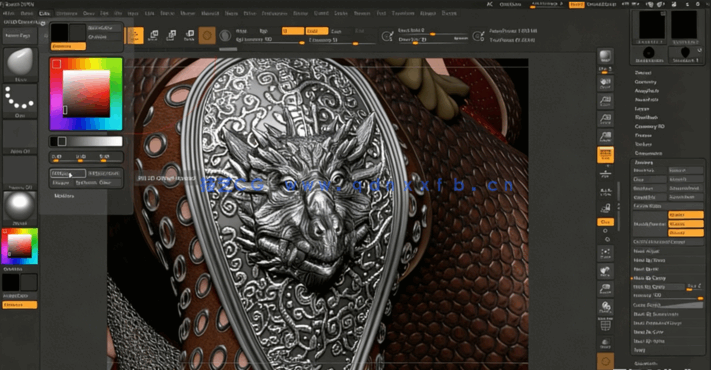The height and width of the screenshot is (370, 711).
Task: Toggle the orange Persp perspective button
Action: coord(605,155)
